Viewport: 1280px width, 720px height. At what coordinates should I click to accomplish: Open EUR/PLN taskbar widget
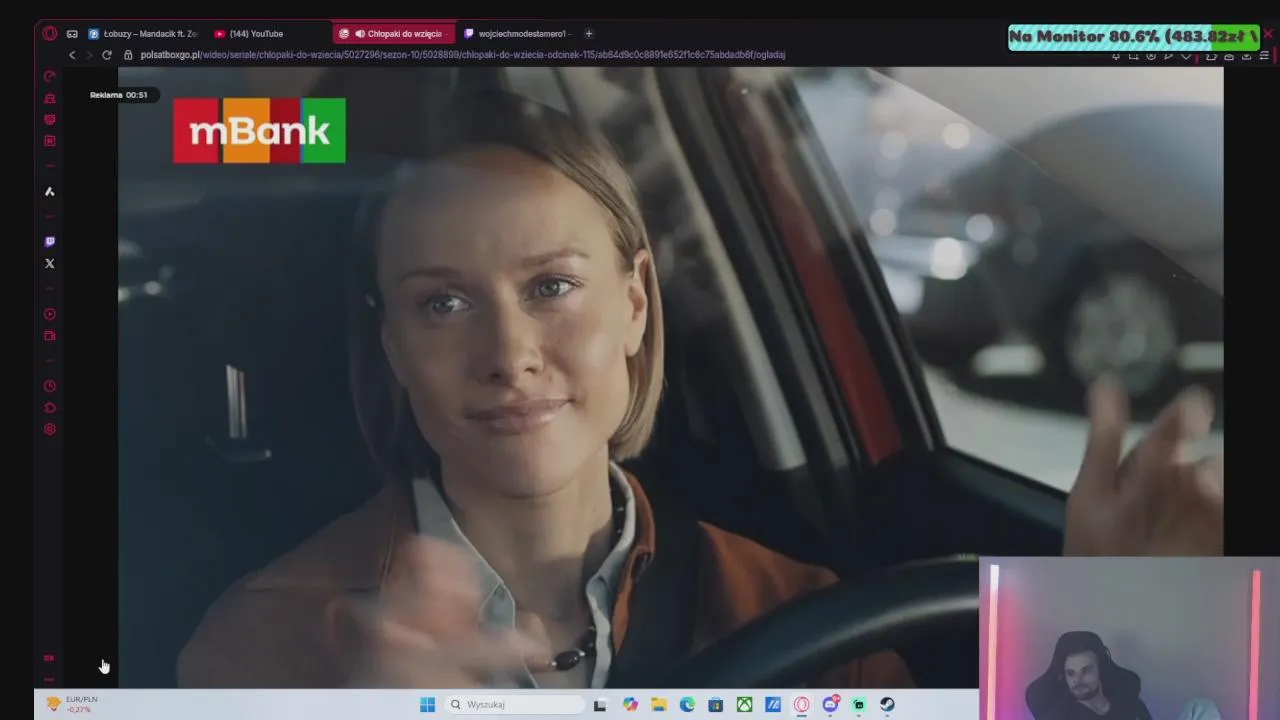(x=72, y=704)
